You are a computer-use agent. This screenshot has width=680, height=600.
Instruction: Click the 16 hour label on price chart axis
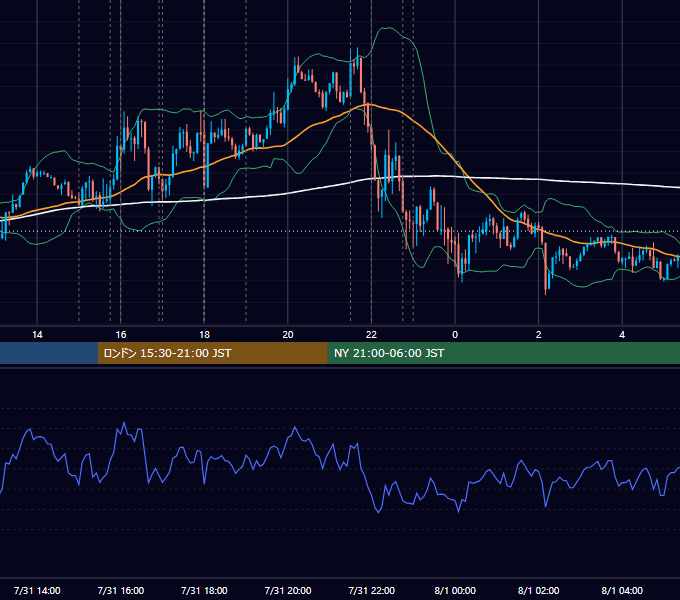[121, 335]
